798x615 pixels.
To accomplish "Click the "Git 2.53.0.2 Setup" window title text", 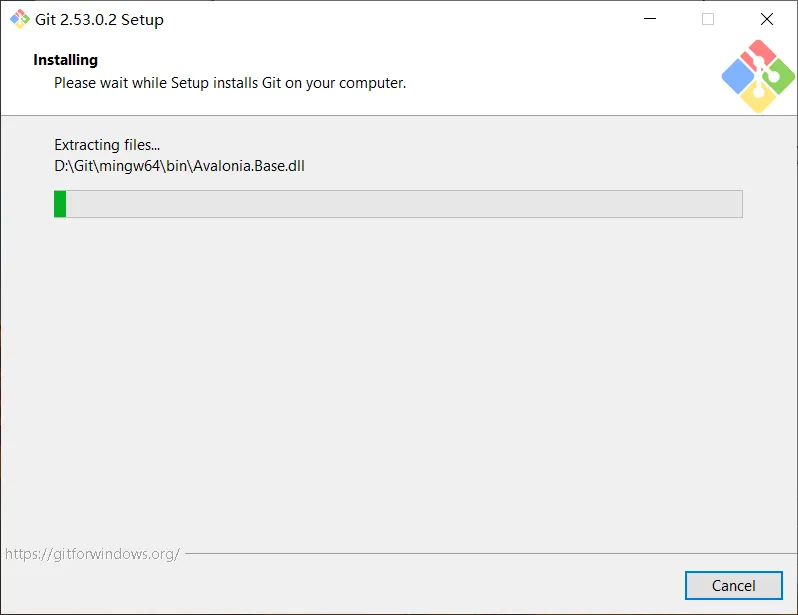I will coord(100,19).
